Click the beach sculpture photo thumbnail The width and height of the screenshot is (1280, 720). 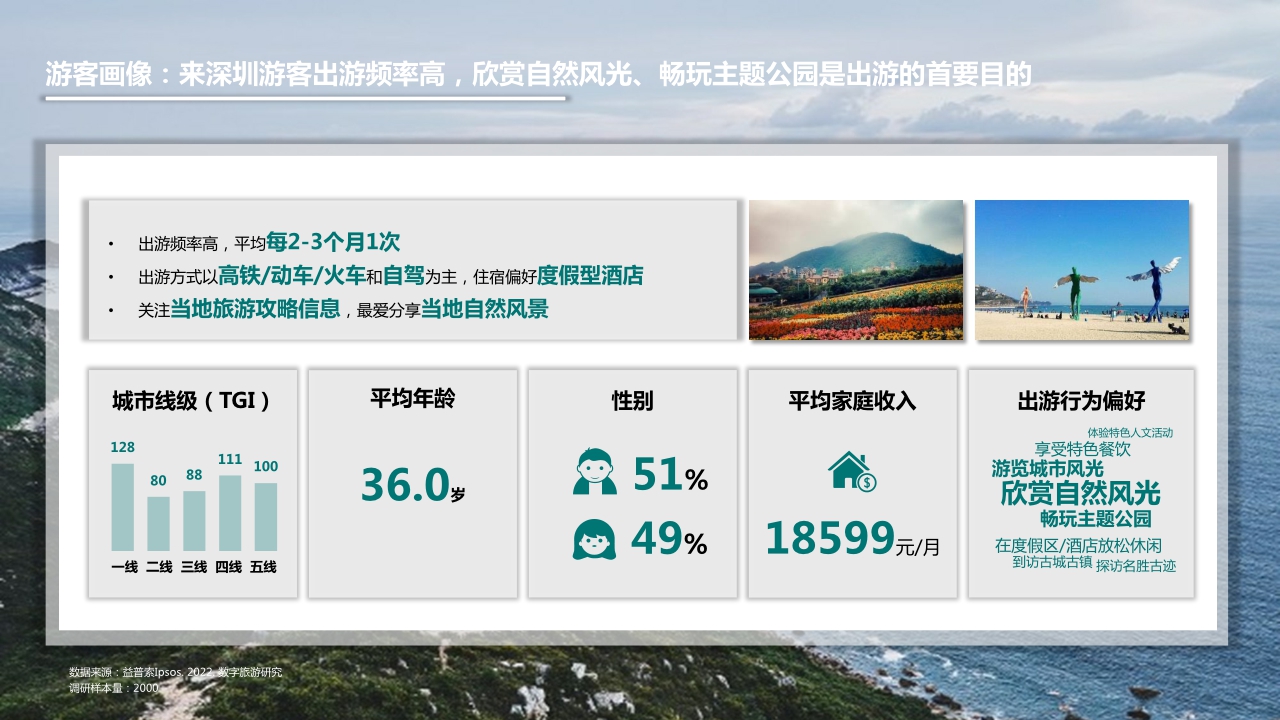1082,270
